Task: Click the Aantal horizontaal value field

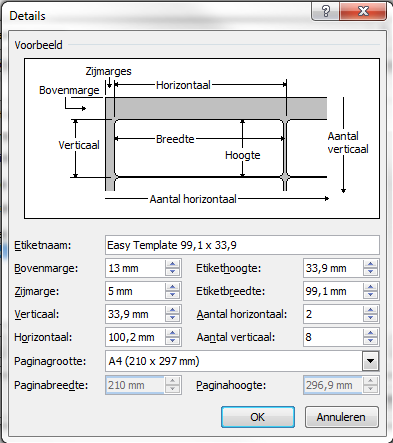Action: tap(333, 314)
